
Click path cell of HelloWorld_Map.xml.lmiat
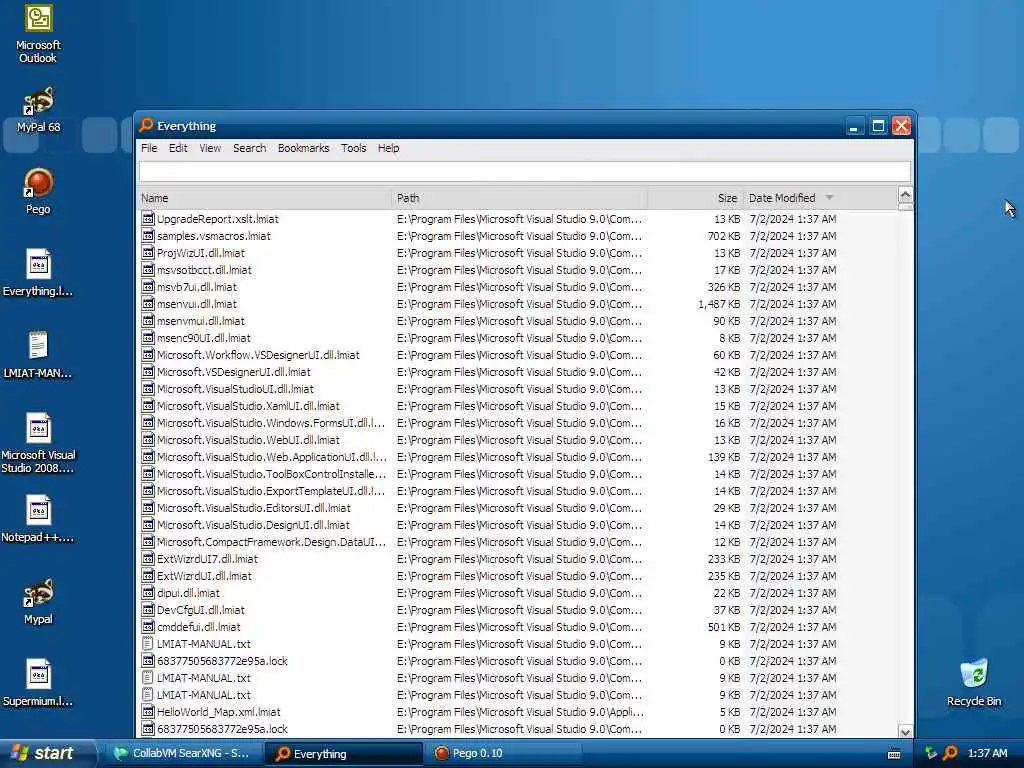(x=520, y=712)
